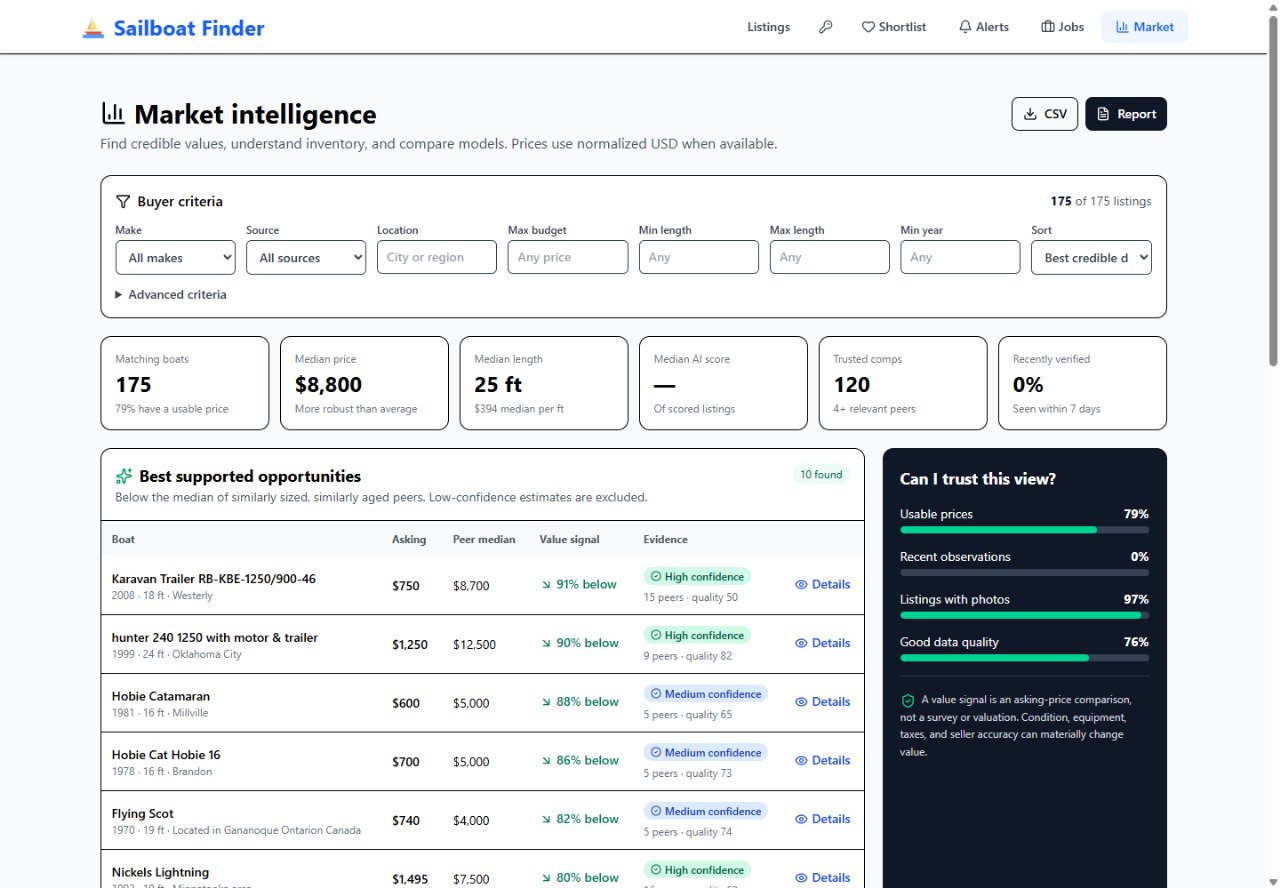Image resolution: width=1280 pixels, height=888 pixels.
Task: Open the All sources dropdown
Action: (x=306, y=257)
